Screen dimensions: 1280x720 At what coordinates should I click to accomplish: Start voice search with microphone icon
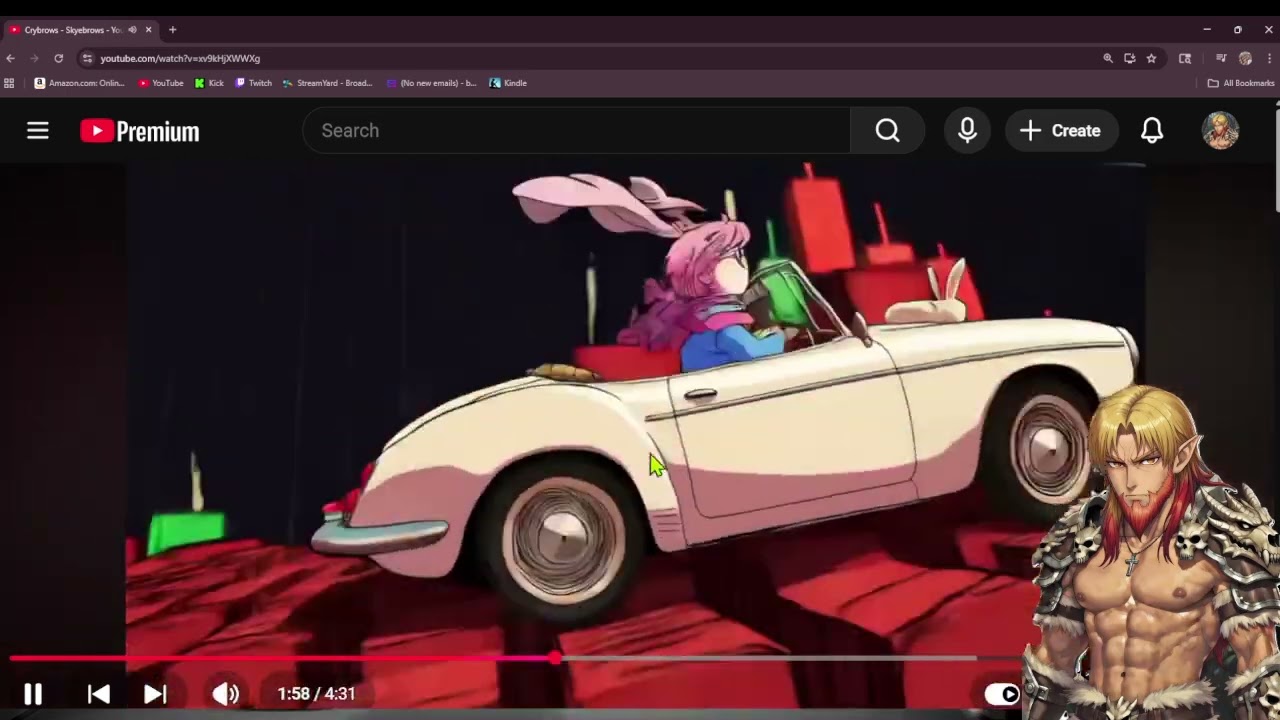967,131
